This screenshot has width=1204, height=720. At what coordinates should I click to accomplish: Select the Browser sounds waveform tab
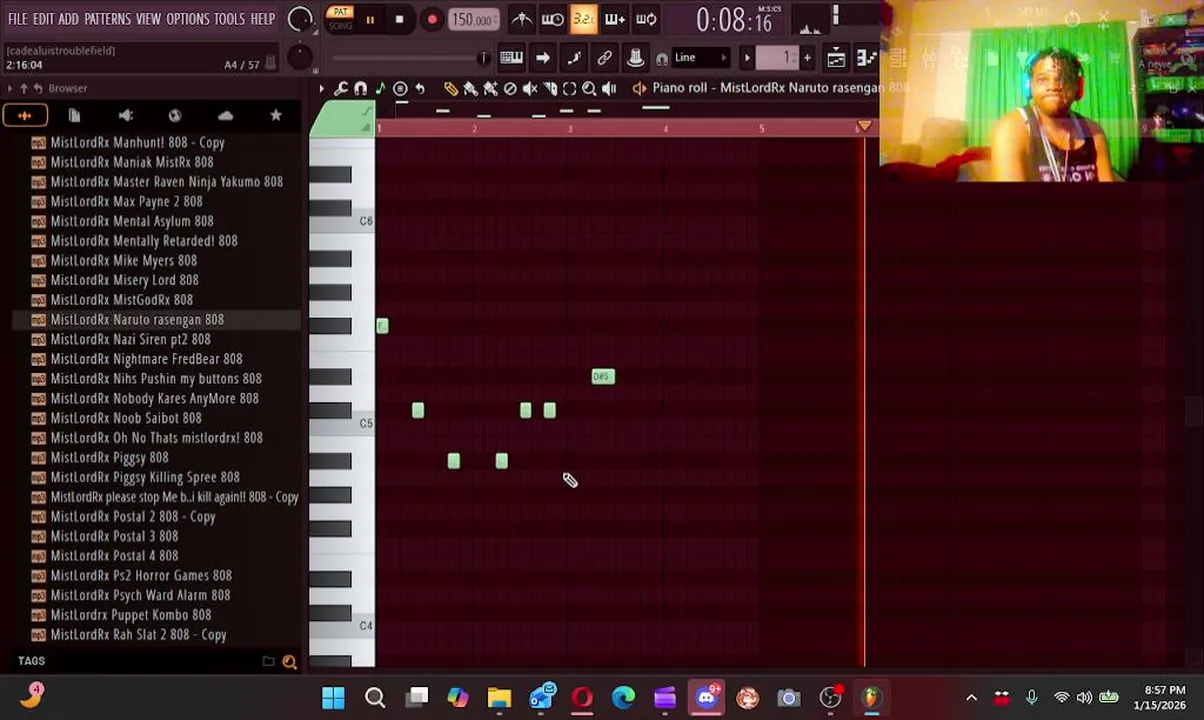[24, 116]
